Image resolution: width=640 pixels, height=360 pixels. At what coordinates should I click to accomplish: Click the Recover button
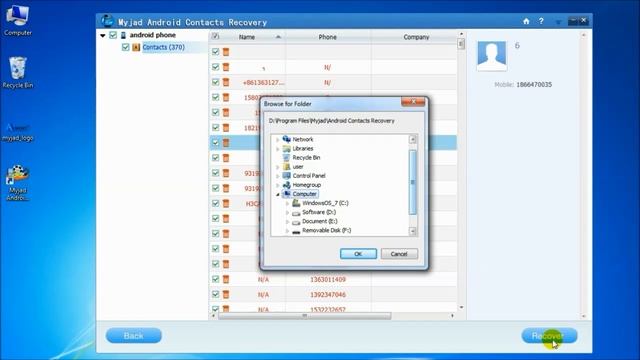pyautogui.click(x=549, y=336)
